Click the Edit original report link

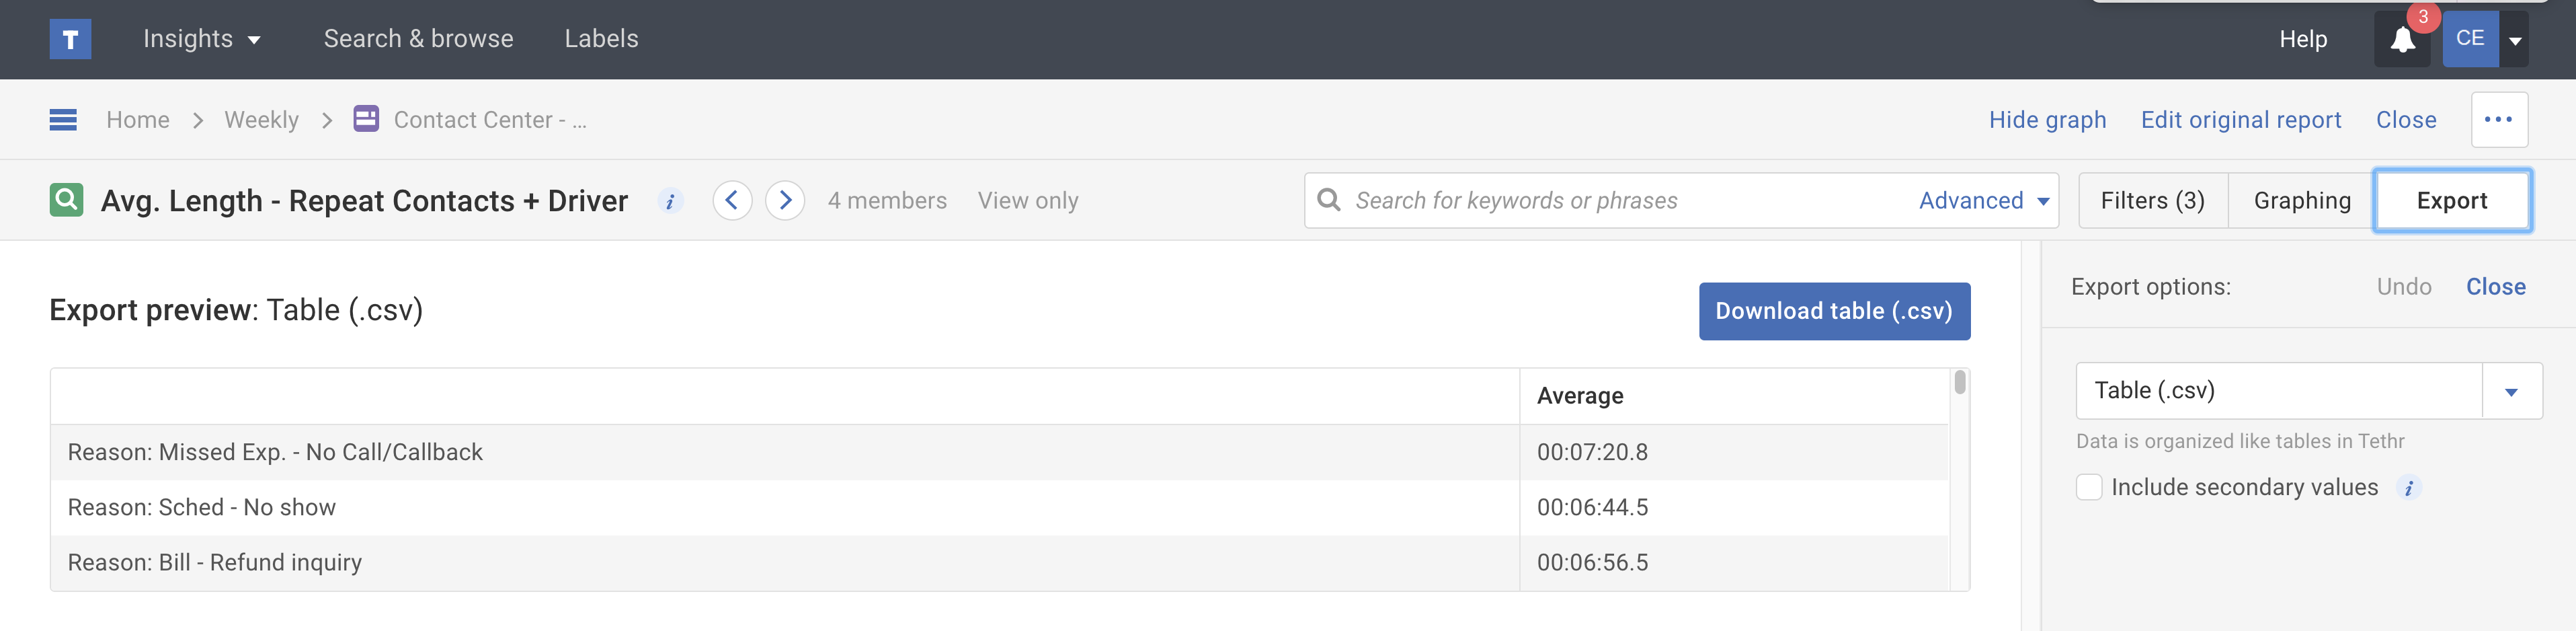coord(2240,120)
